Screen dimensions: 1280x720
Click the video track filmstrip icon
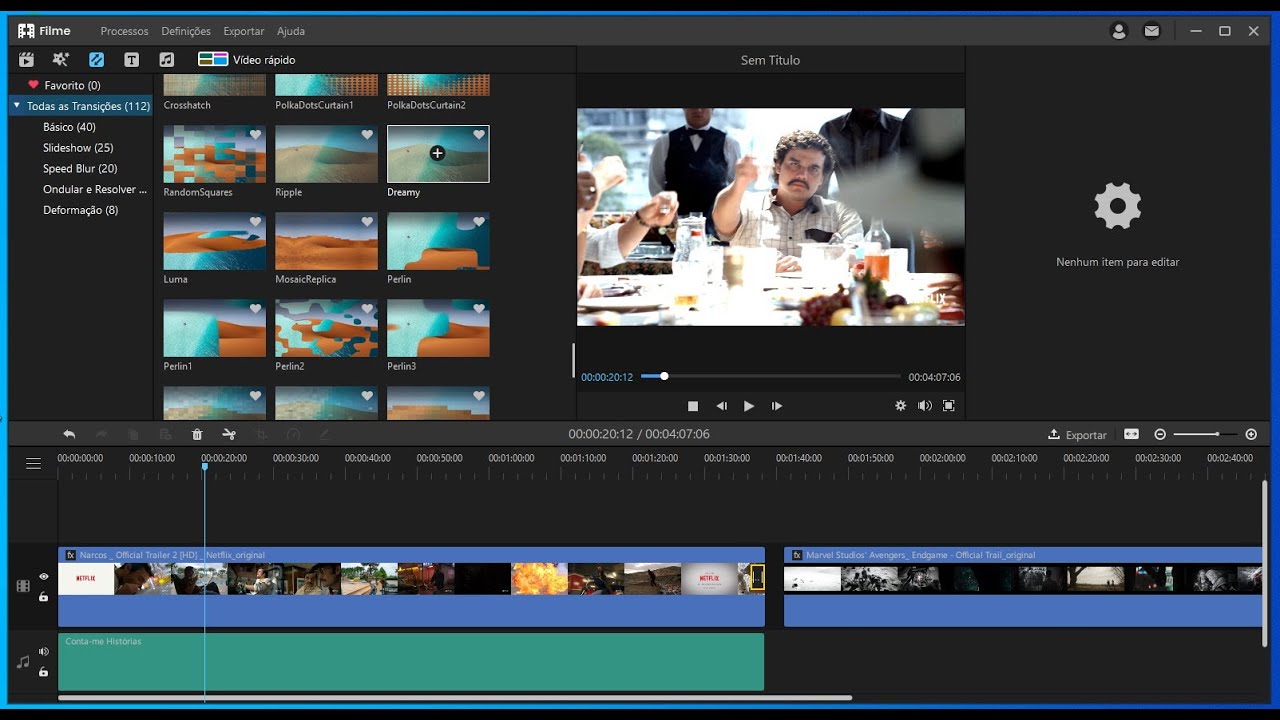coord(23,586)
